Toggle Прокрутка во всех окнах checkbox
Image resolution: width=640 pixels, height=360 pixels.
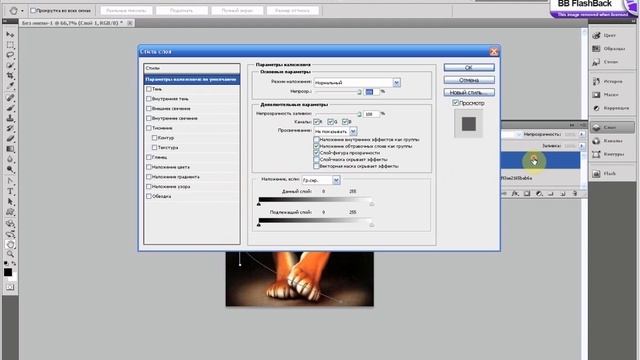(x=33, y=11)
